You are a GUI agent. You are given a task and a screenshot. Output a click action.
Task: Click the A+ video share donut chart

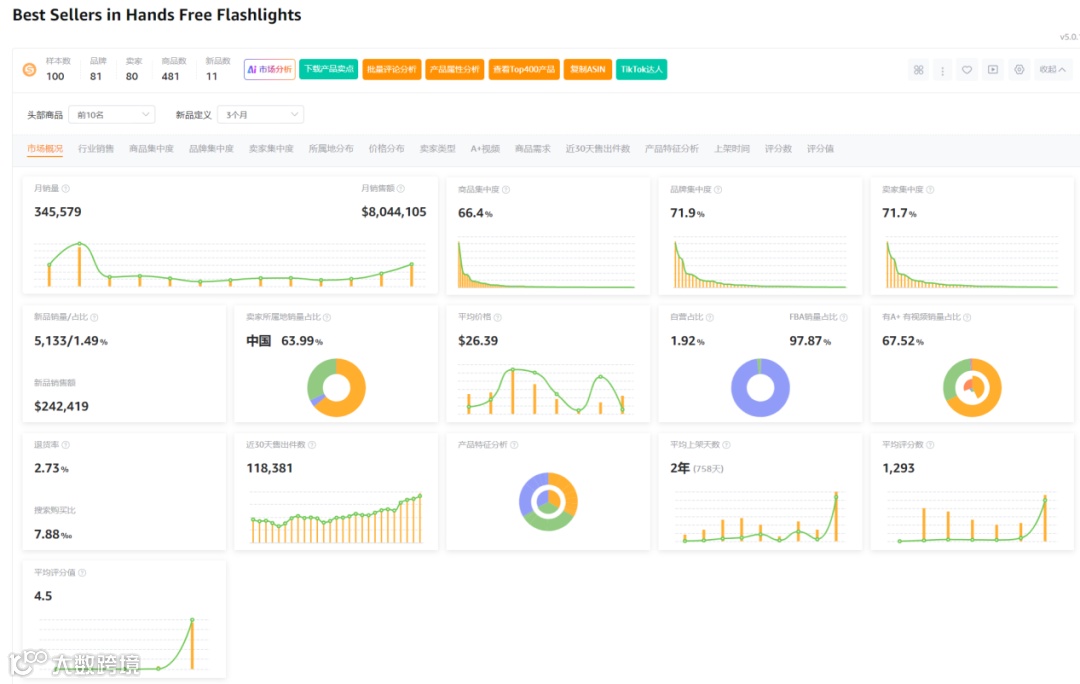point(972,388)
